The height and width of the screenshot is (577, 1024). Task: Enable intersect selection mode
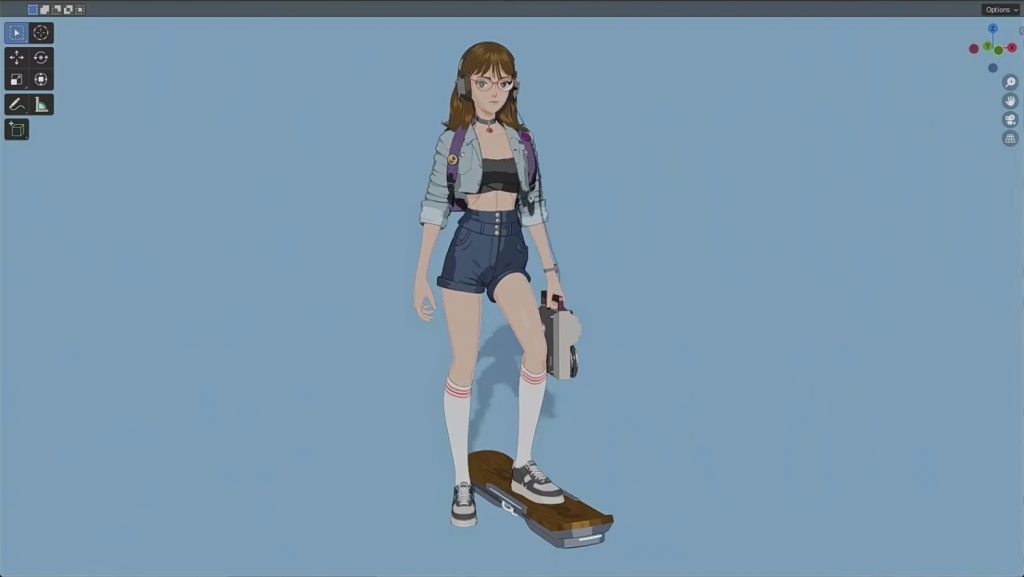click(x=80, y=10)
